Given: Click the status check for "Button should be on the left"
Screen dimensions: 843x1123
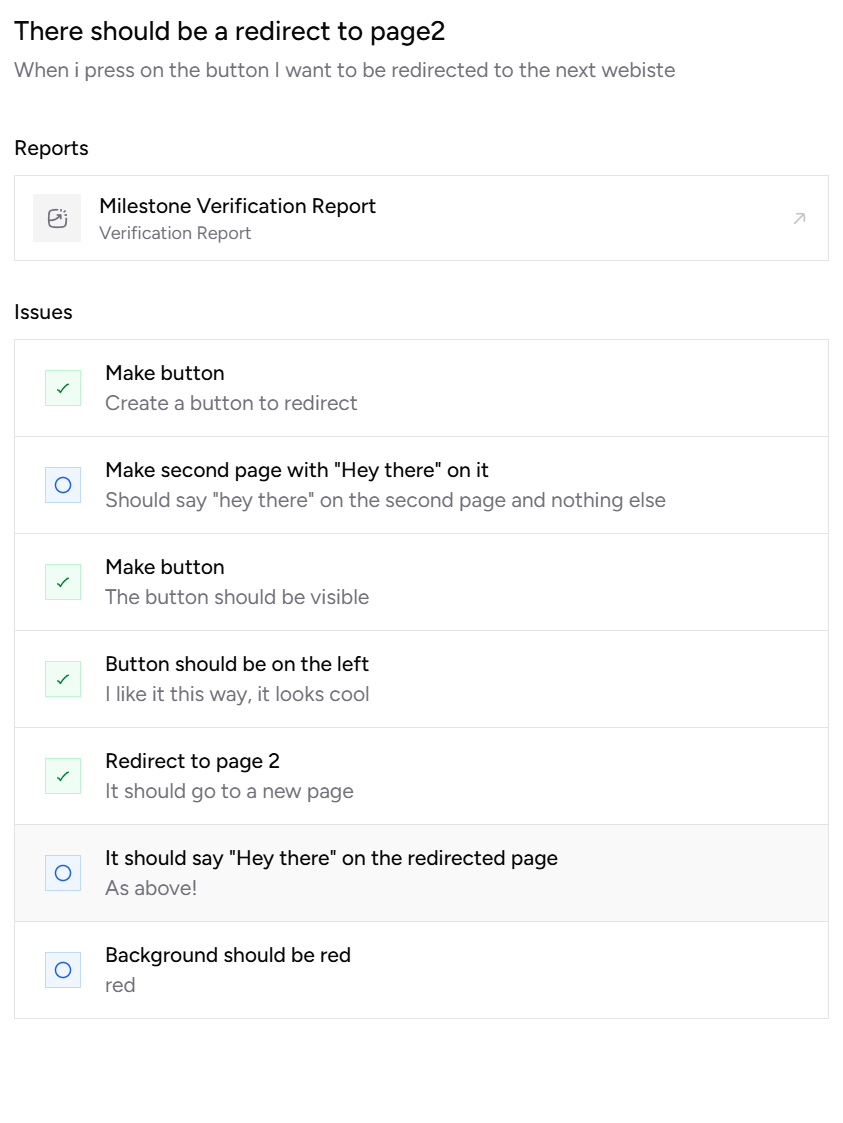Looking at the screenshot, I should coord(63,679).
